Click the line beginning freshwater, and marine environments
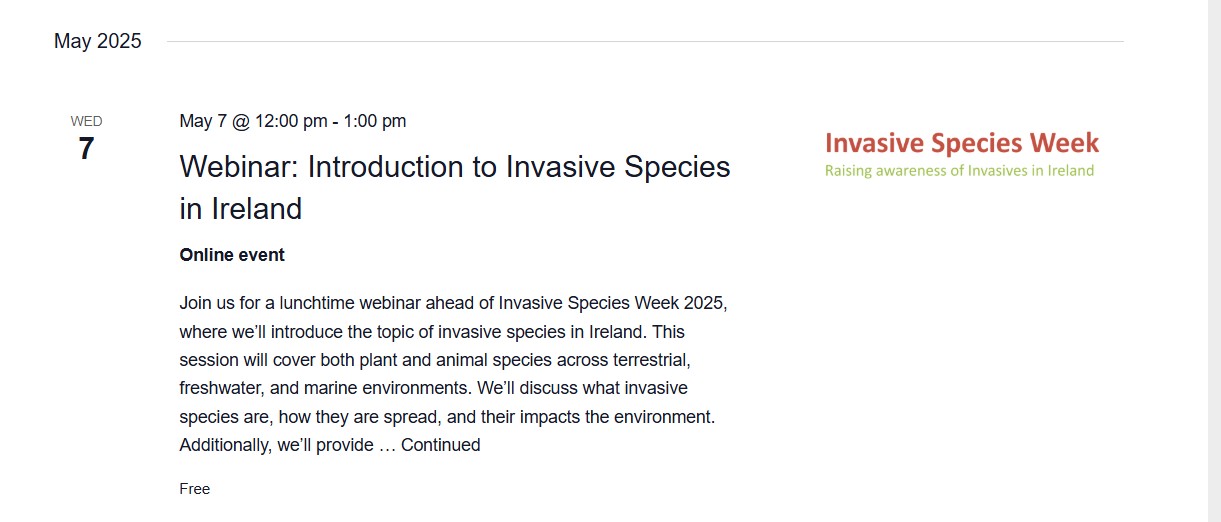The height and width of the screenshot is (522, 1221). [x=433, y=387]
